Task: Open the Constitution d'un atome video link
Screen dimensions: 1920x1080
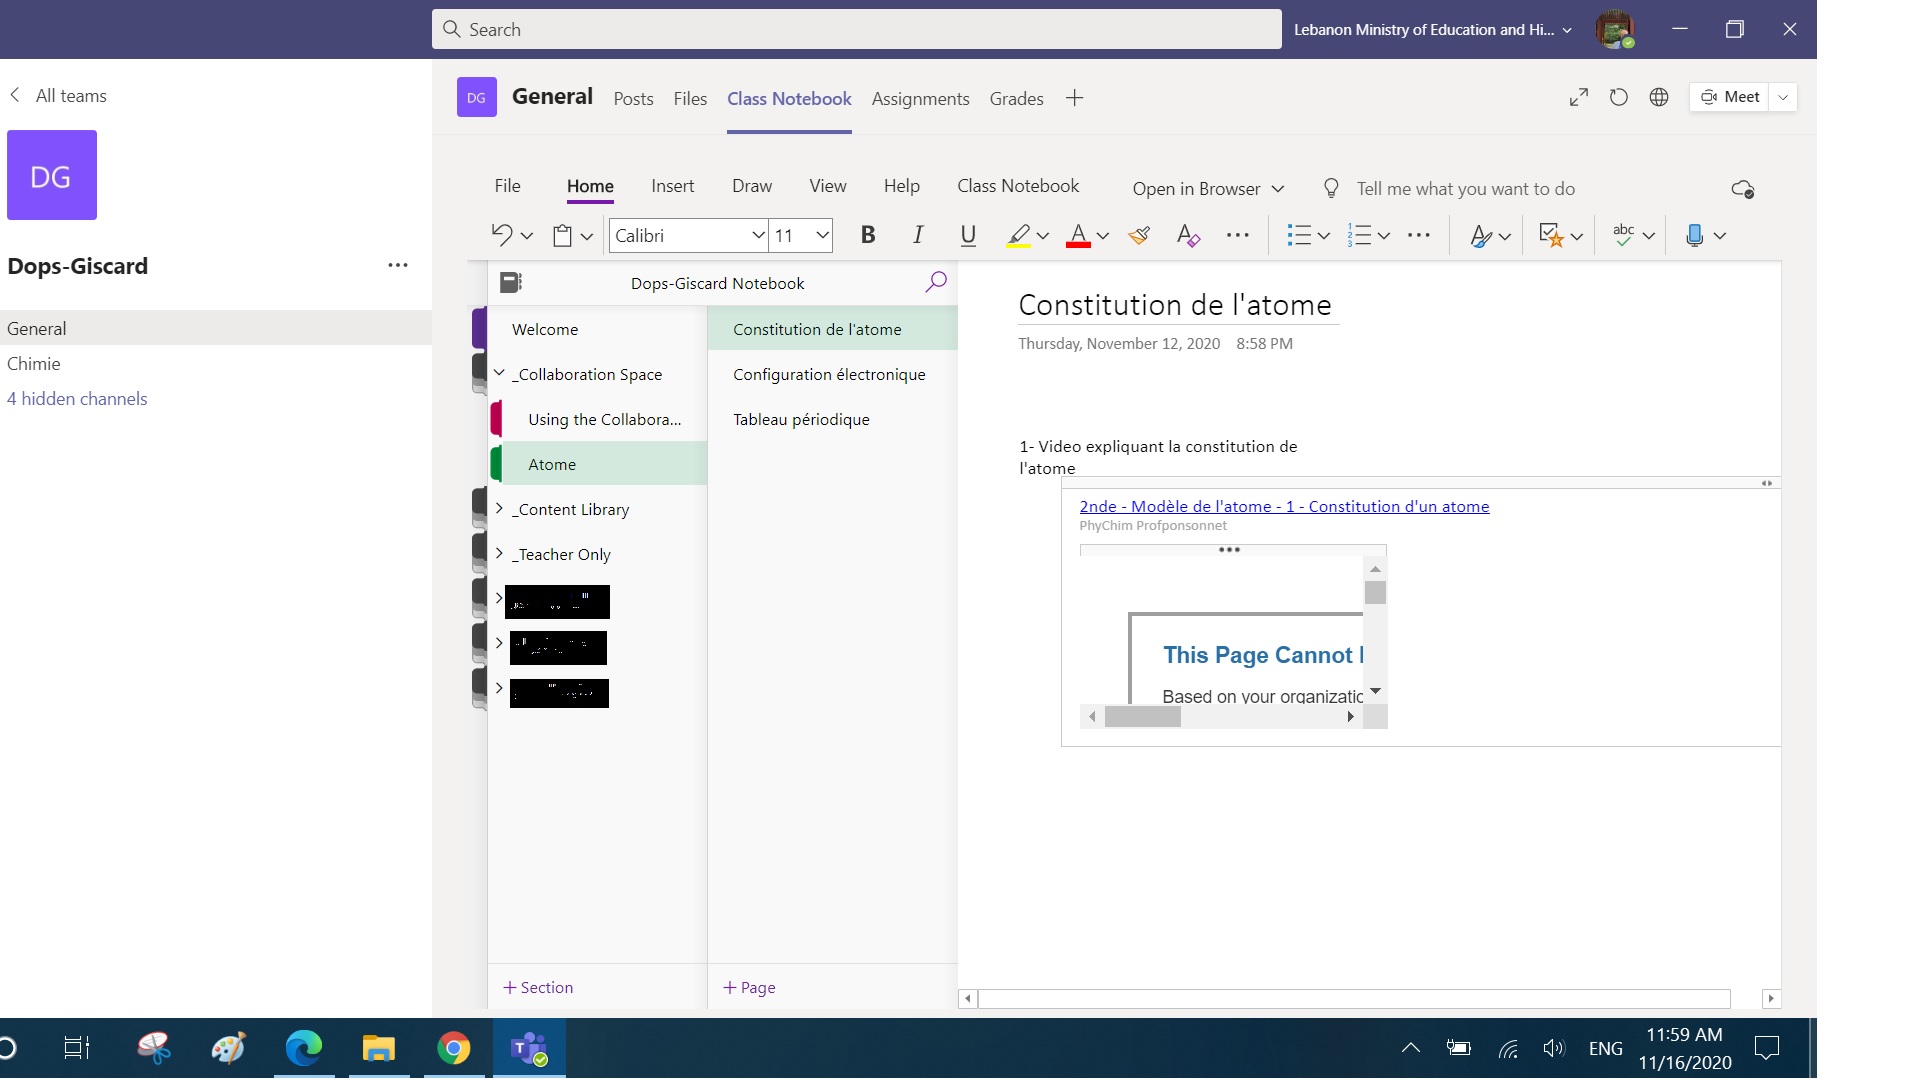Action: click(x=1284, y=506)
